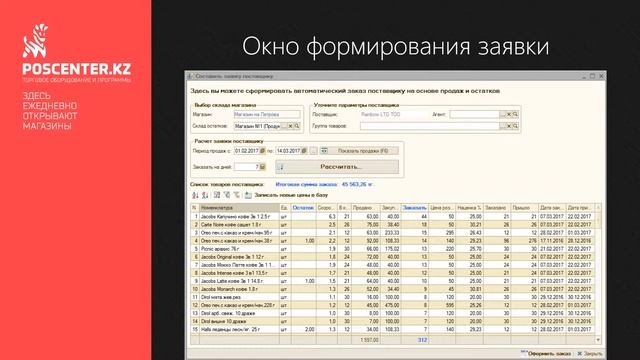Click the Рассчитать... button

click(337, 167)
